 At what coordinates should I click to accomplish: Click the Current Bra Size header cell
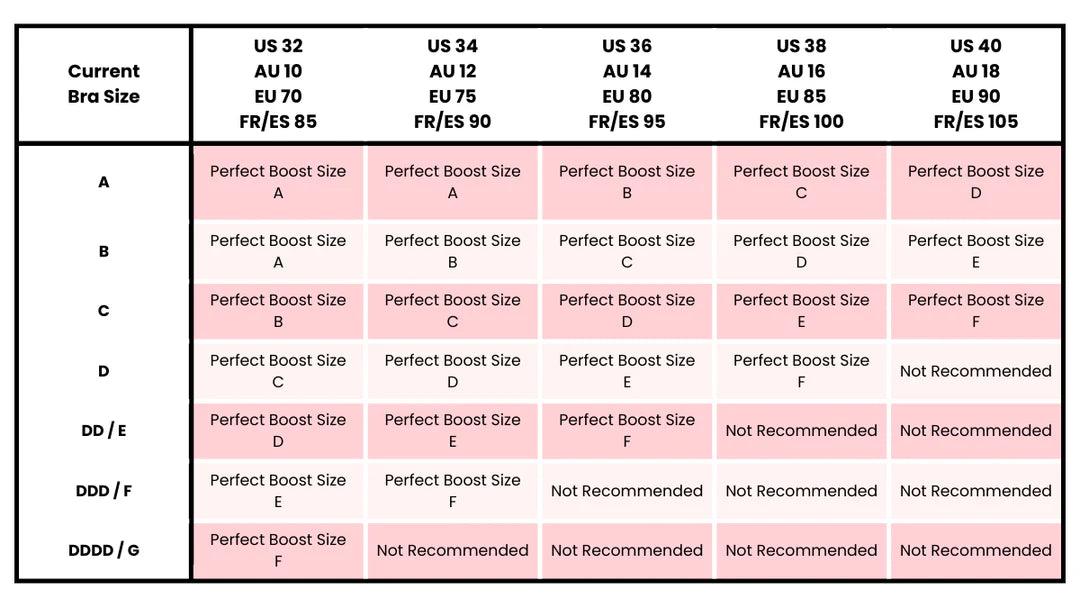[x=104, y=84]
